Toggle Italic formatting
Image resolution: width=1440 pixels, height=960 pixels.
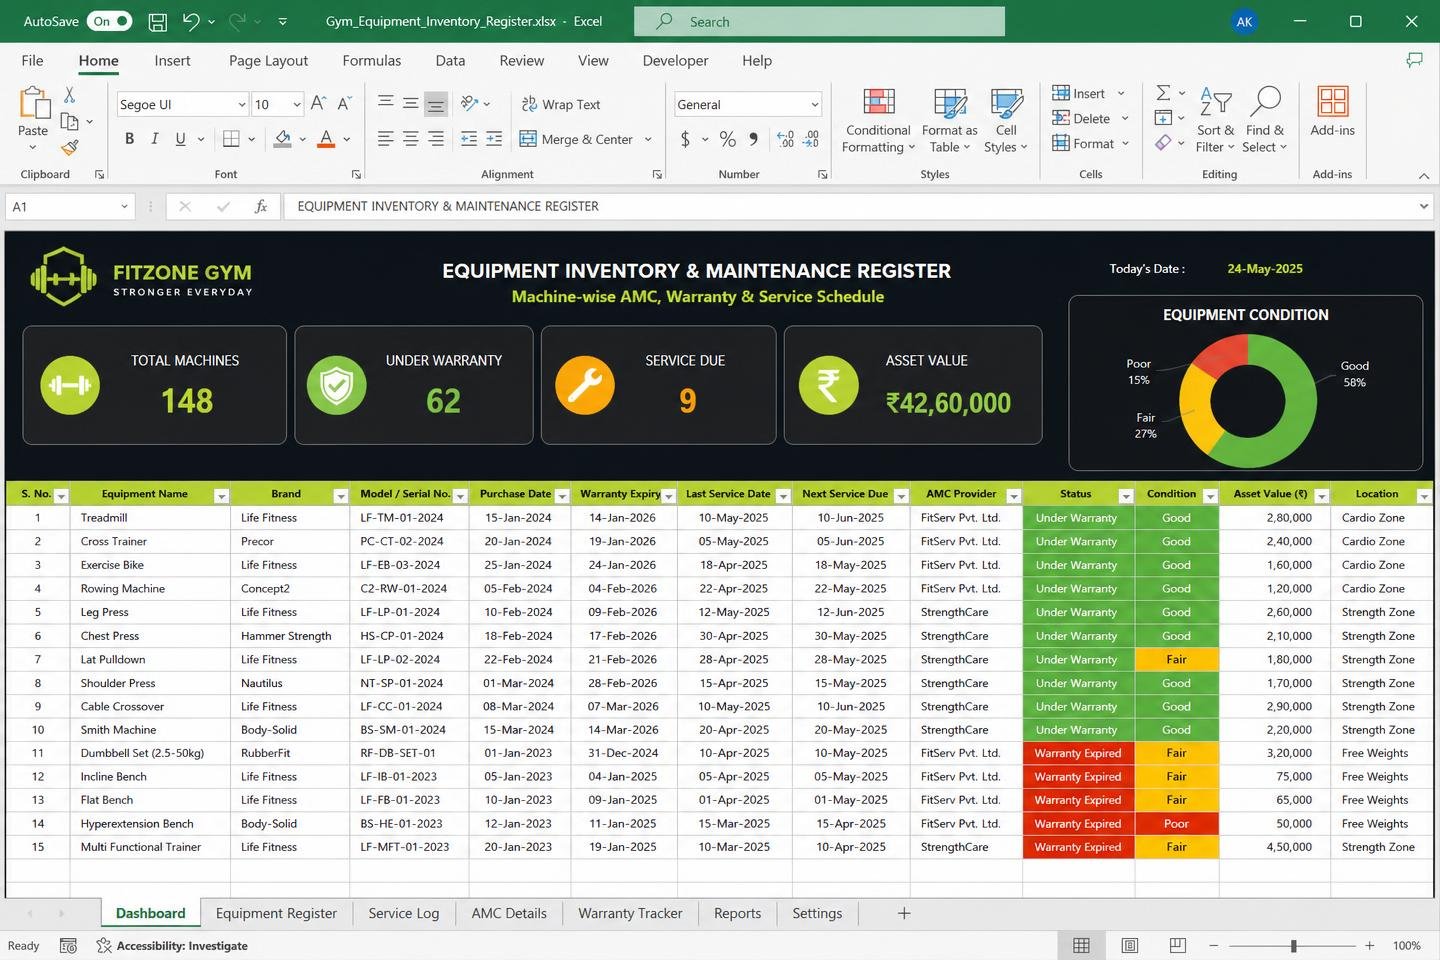(x=154, y=139)
